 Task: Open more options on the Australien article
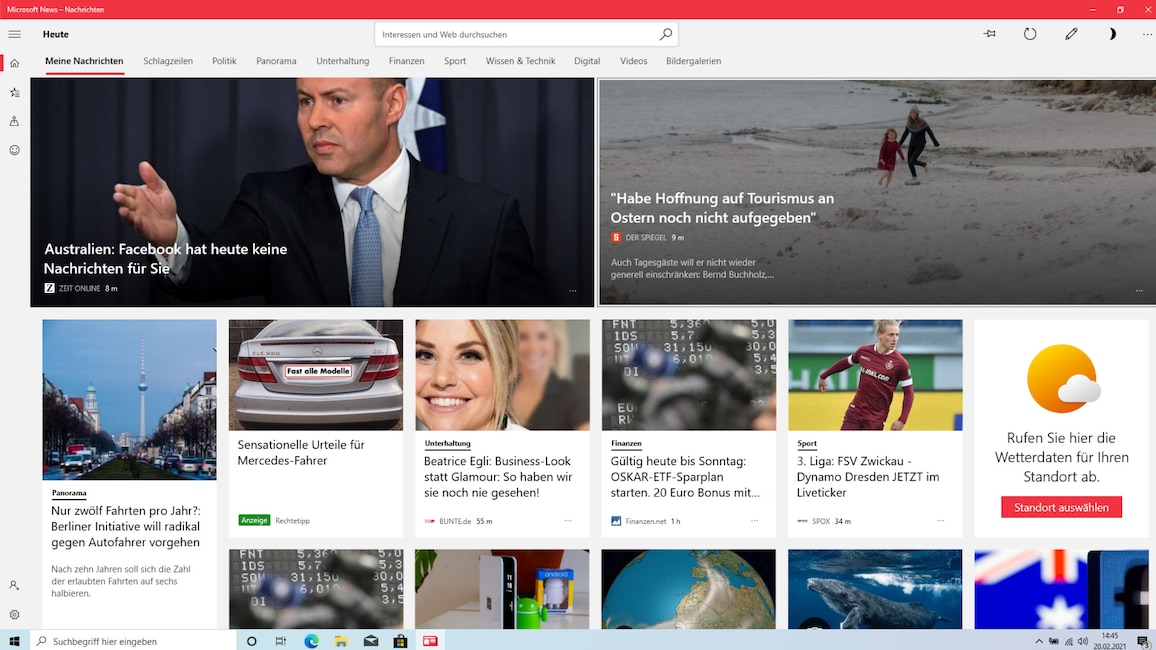(573, 291)
